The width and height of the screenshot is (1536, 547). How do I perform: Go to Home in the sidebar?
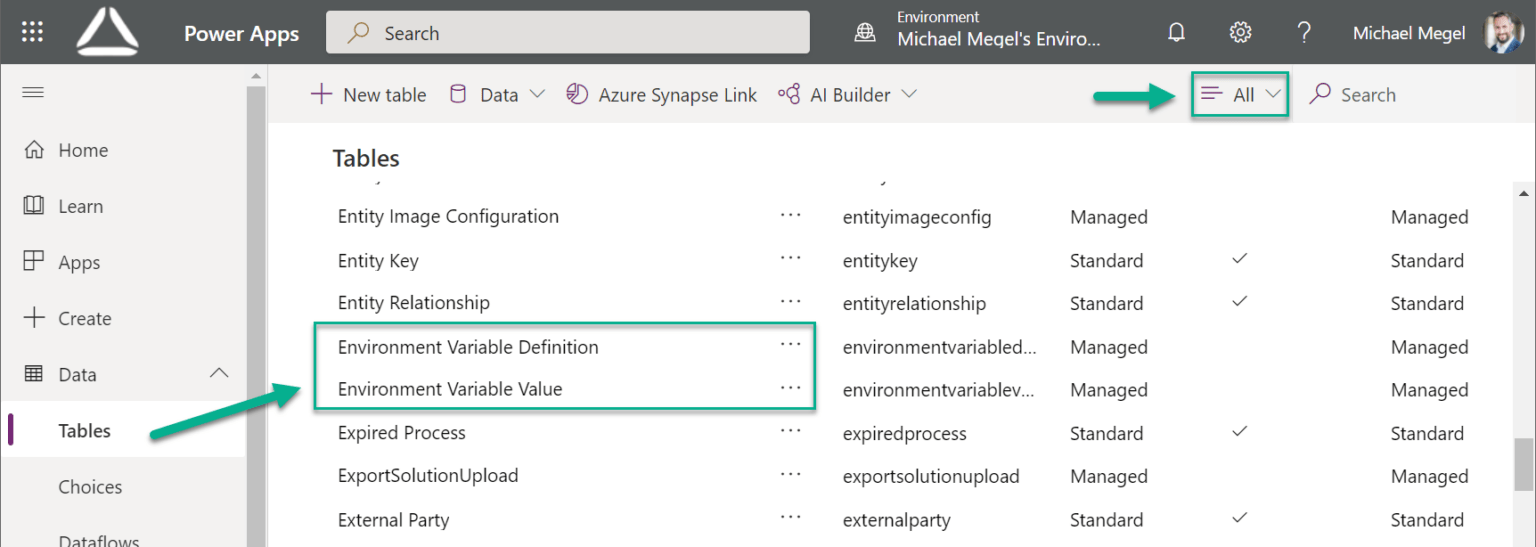[83, 150]
